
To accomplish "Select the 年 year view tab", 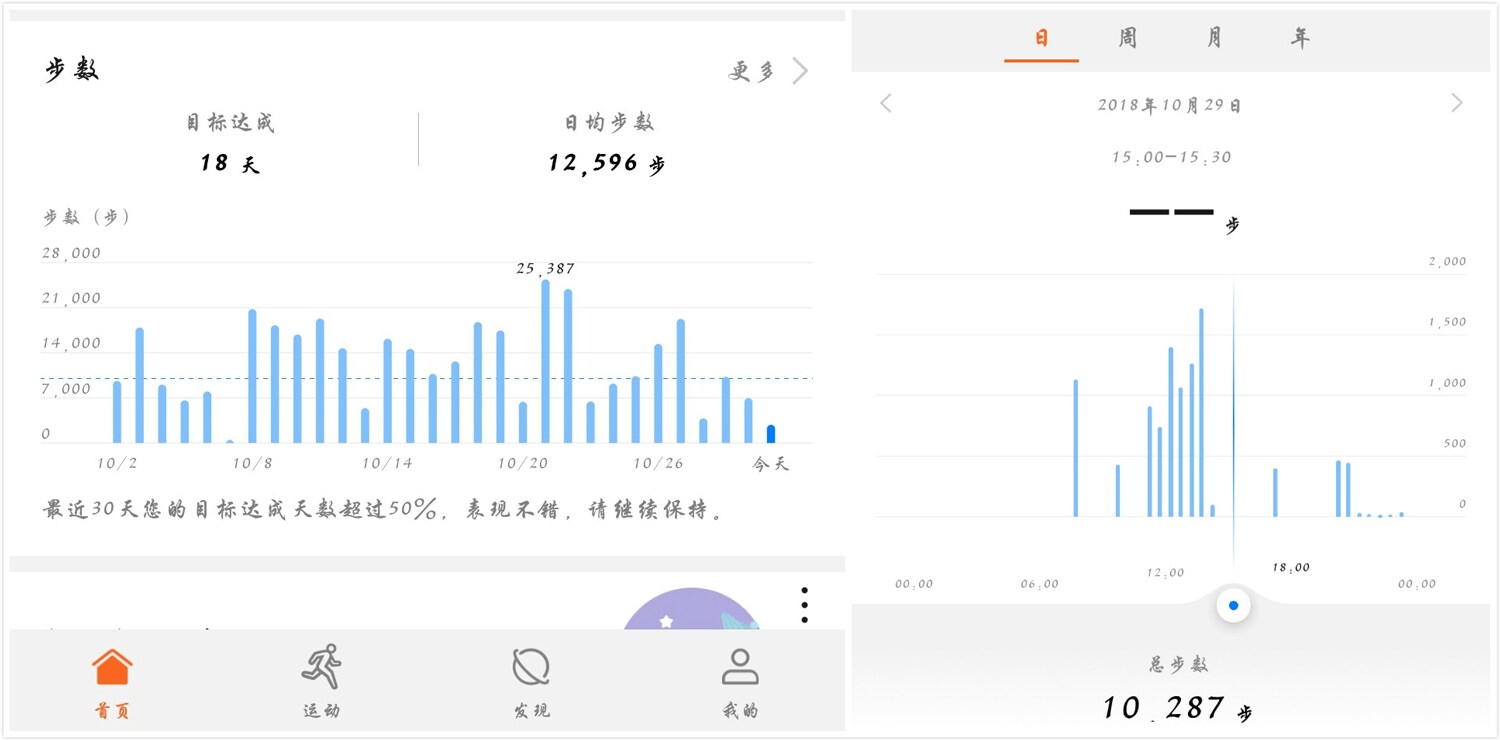I will (x=1300, y=39).
